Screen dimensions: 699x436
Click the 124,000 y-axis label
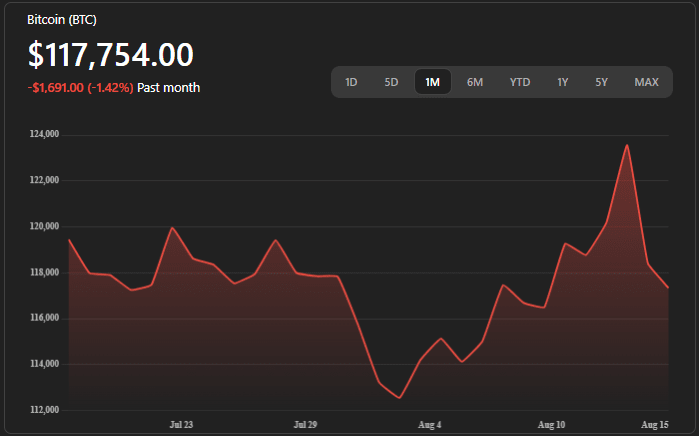tap(46, 134)
